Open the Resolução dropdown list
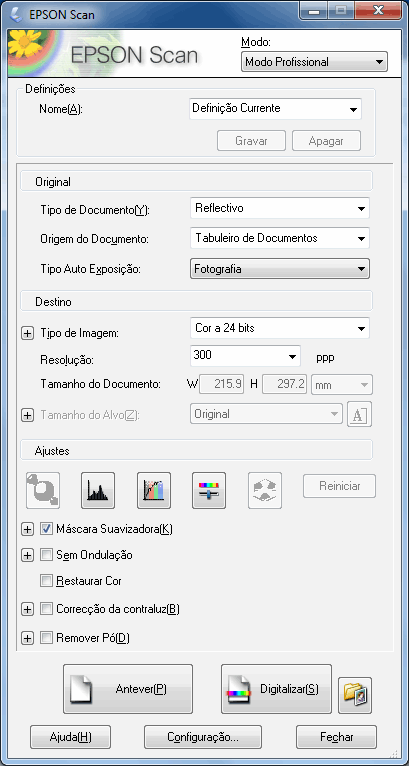Image resolution: width=409 pixels, height=766 pixels. coord(245,356)
